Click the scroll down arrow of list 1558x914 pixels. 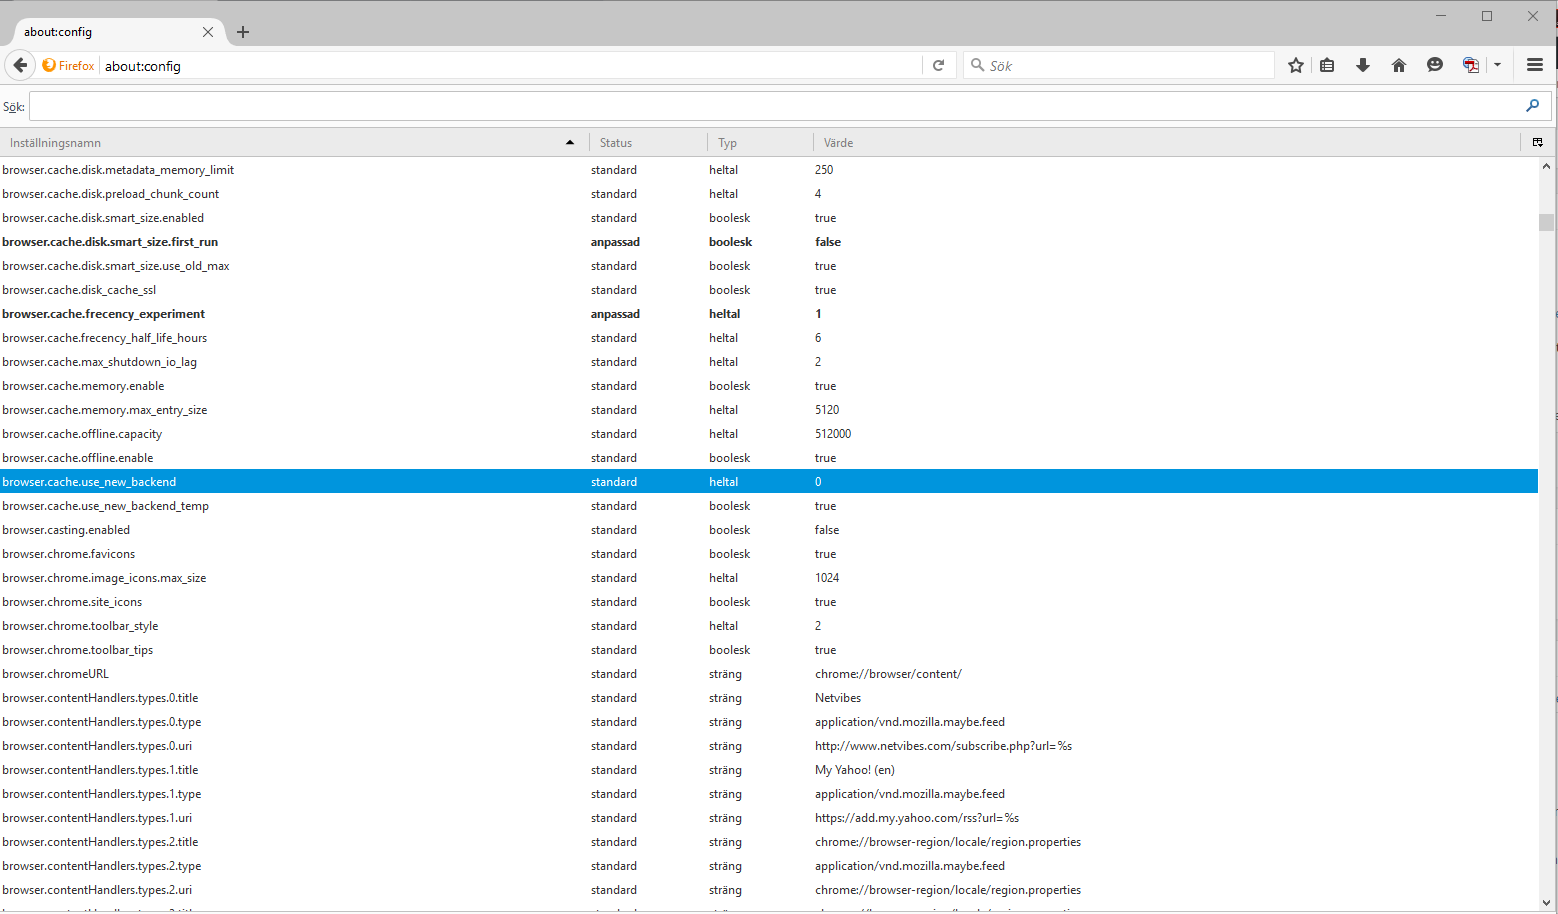1547,902
